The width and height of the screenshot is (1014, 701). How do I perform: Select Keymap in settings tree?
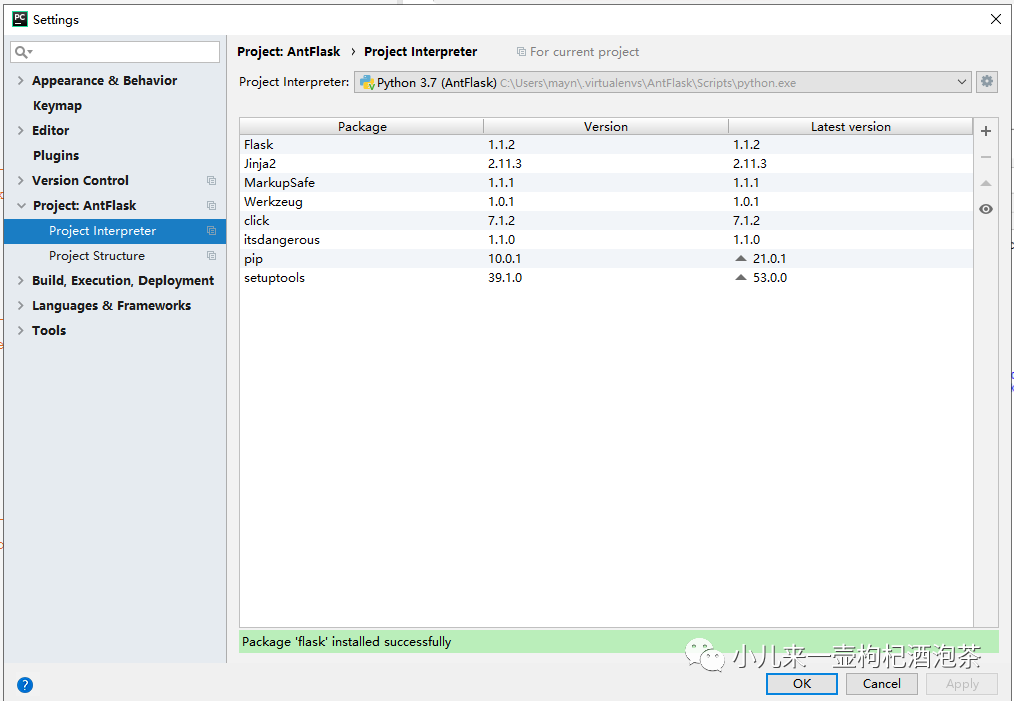(57, 106)
